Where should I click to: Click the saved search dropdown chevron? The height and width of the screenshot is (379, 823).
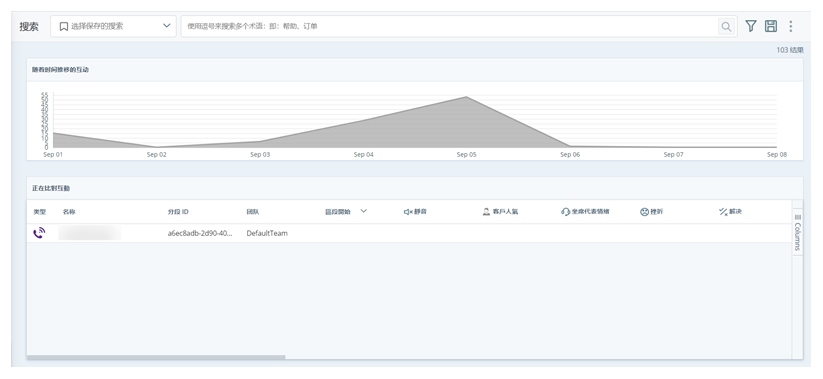[x=167, y=26]
